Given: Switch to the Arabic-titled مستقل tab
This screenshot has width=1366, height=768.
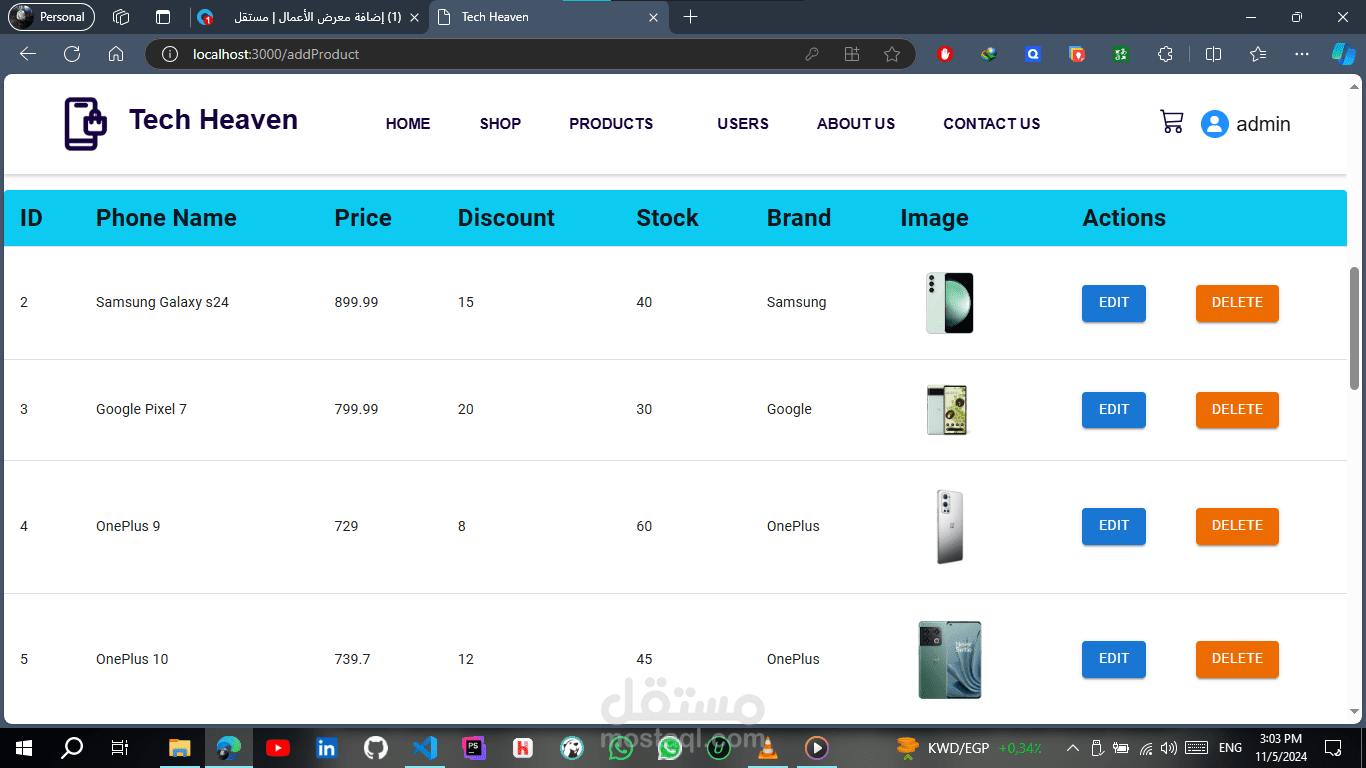Looking at the screenshot, I should [309, 17].
